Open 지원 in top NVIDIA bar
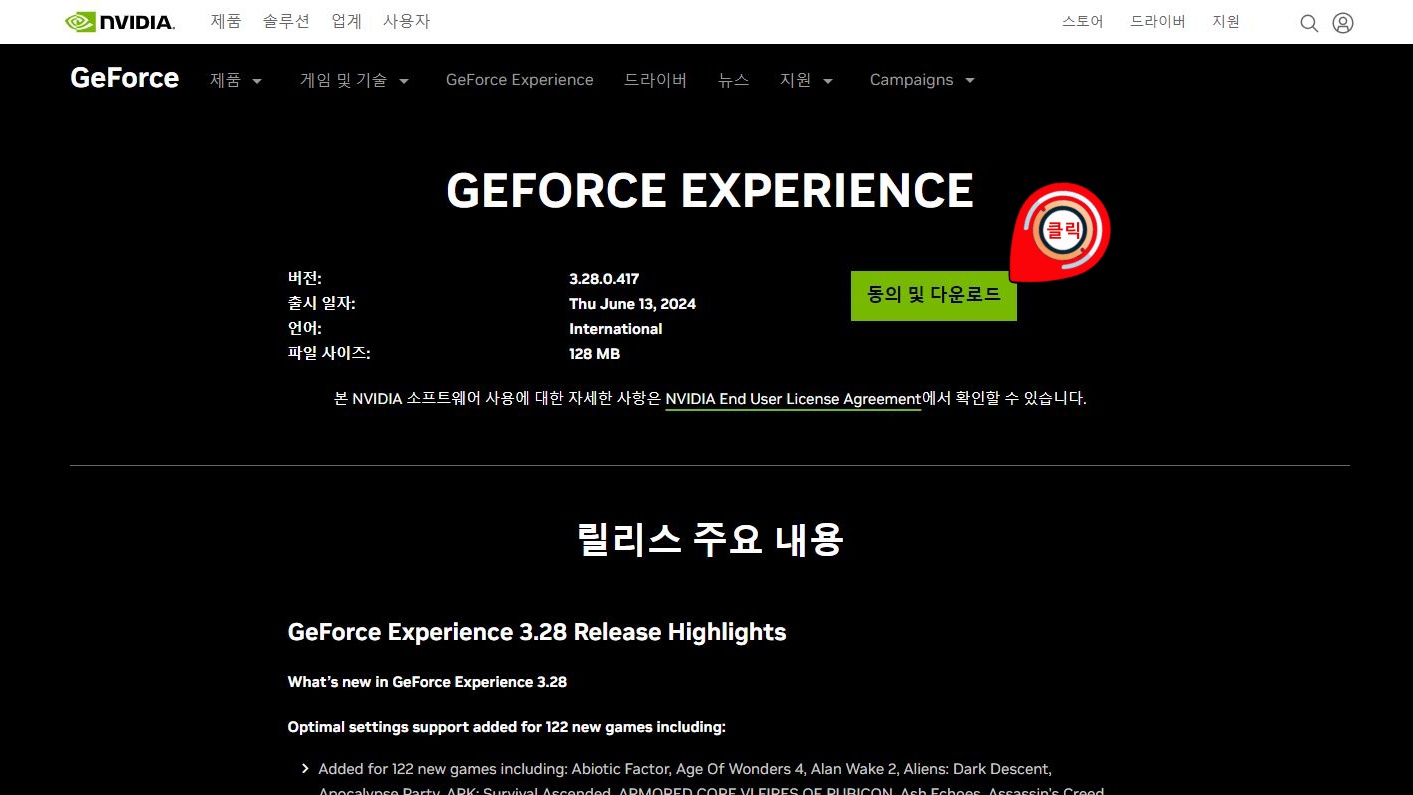Screen dimensions: 1413x795 (x=1226, y=21)
